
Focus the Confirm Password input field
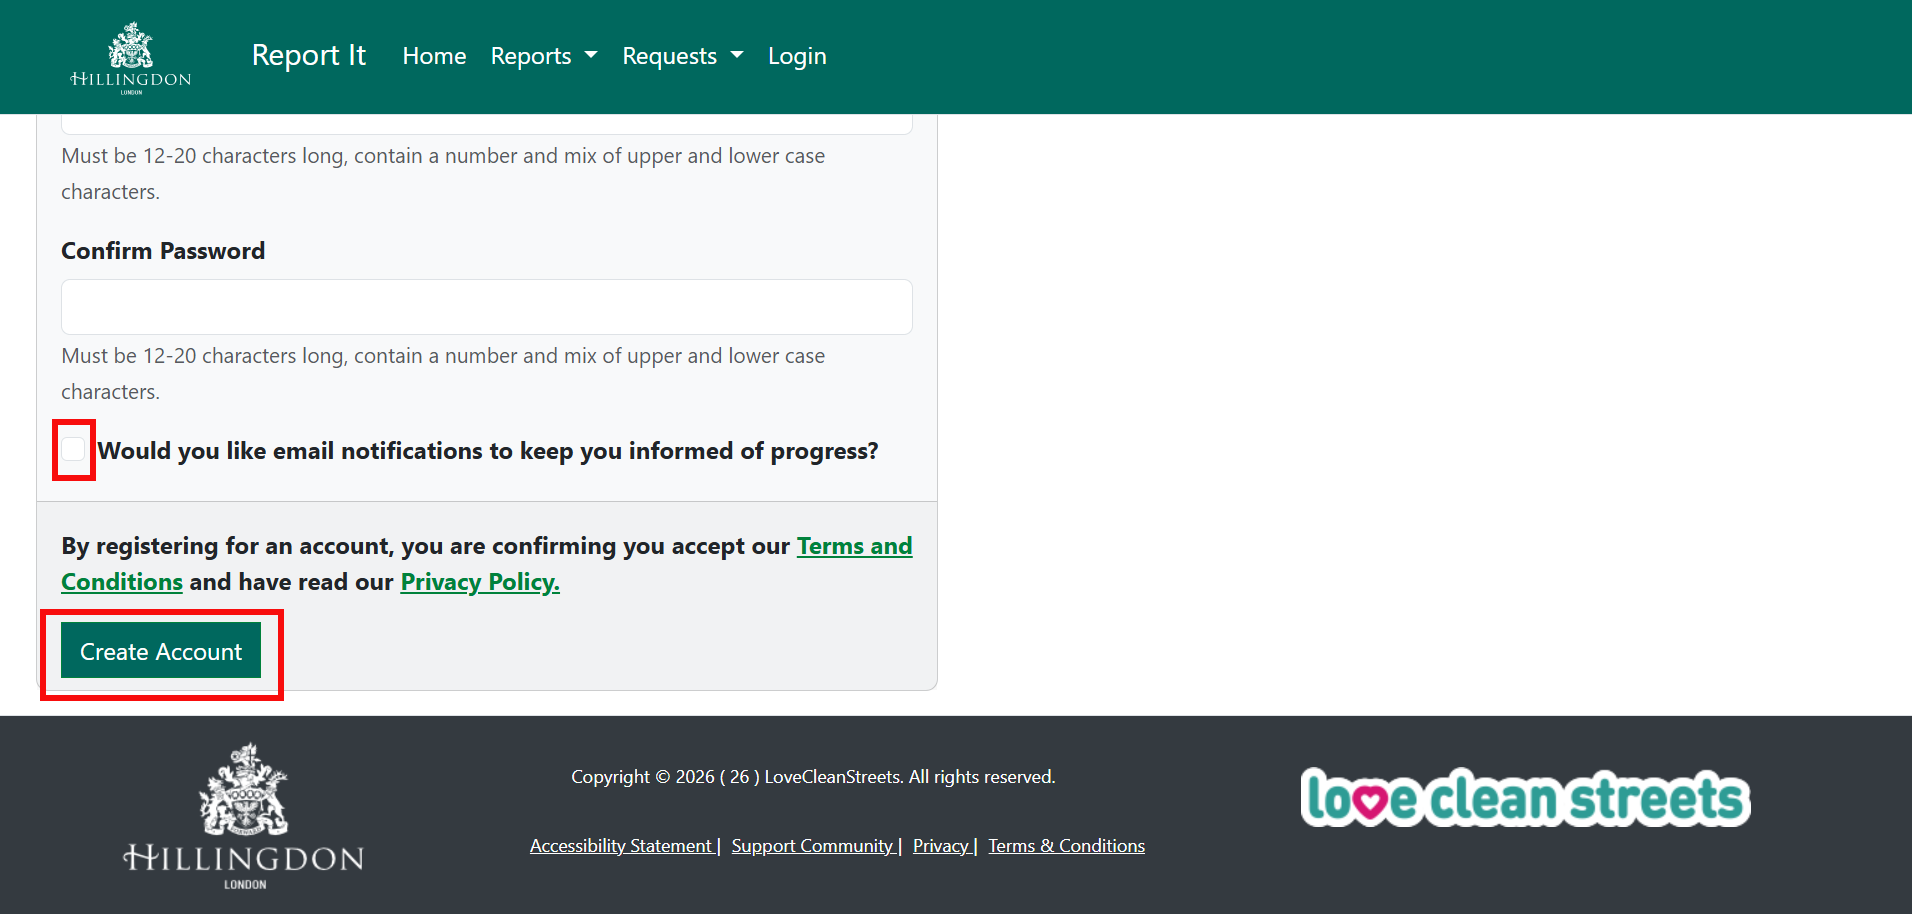(487, 307)
